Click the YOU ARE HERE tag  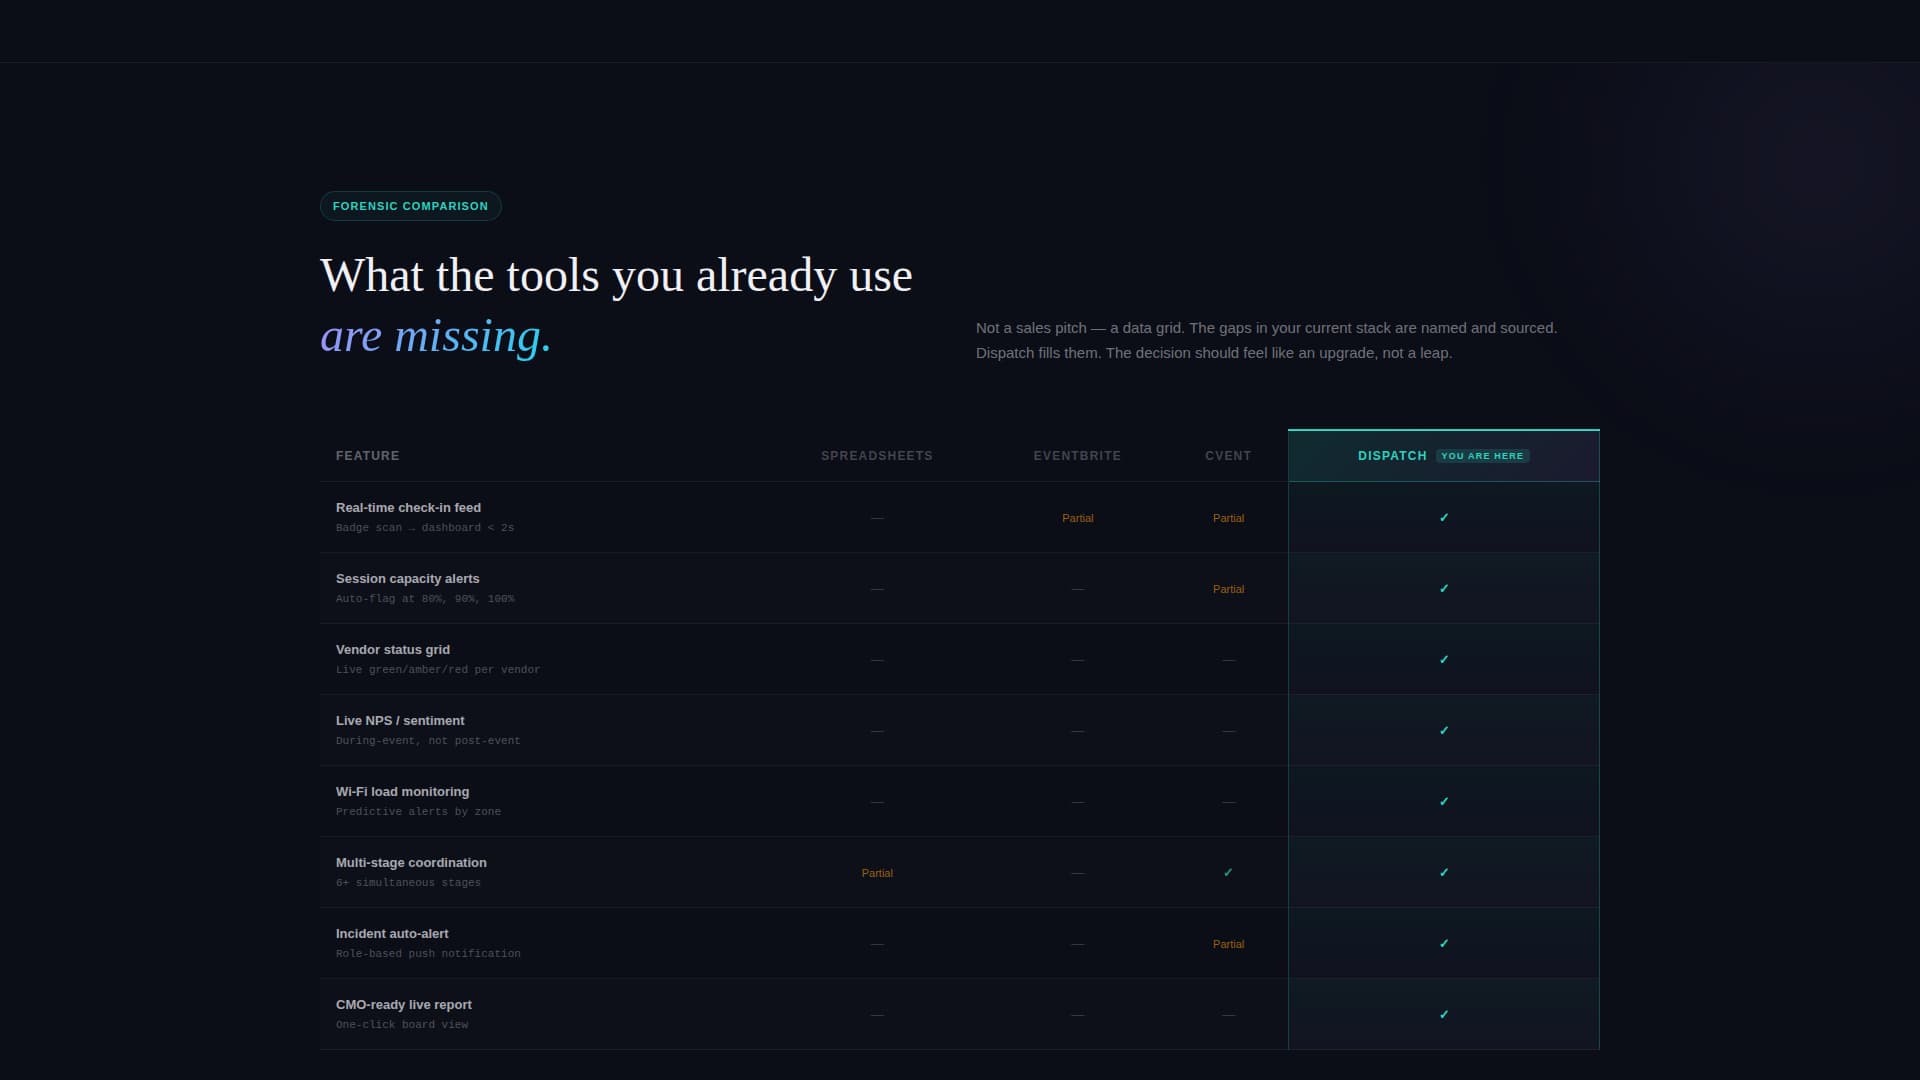[x=1482, y=456]
